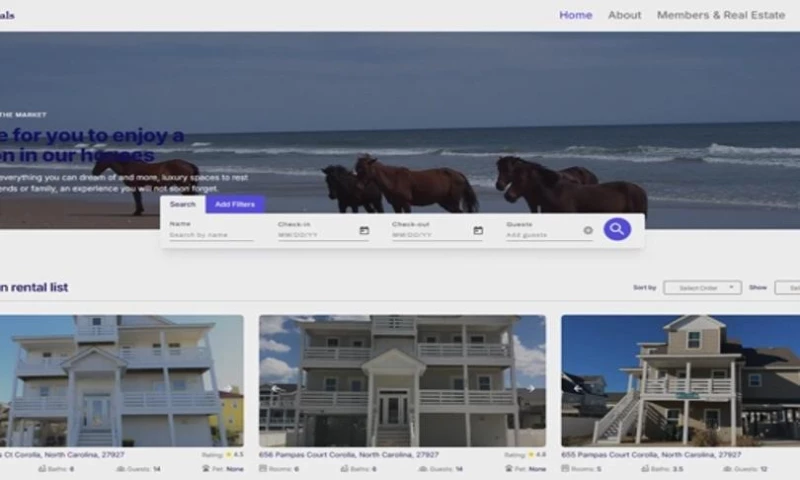Click the 'Show' label
The image size is (800, 480).
coord(758,288)
